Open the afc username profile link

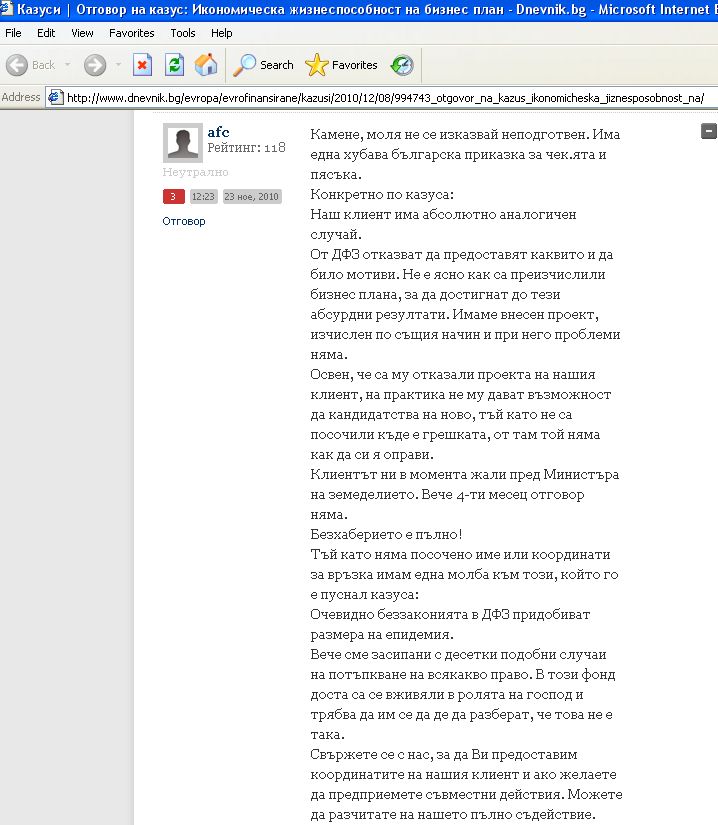[218, 132]
